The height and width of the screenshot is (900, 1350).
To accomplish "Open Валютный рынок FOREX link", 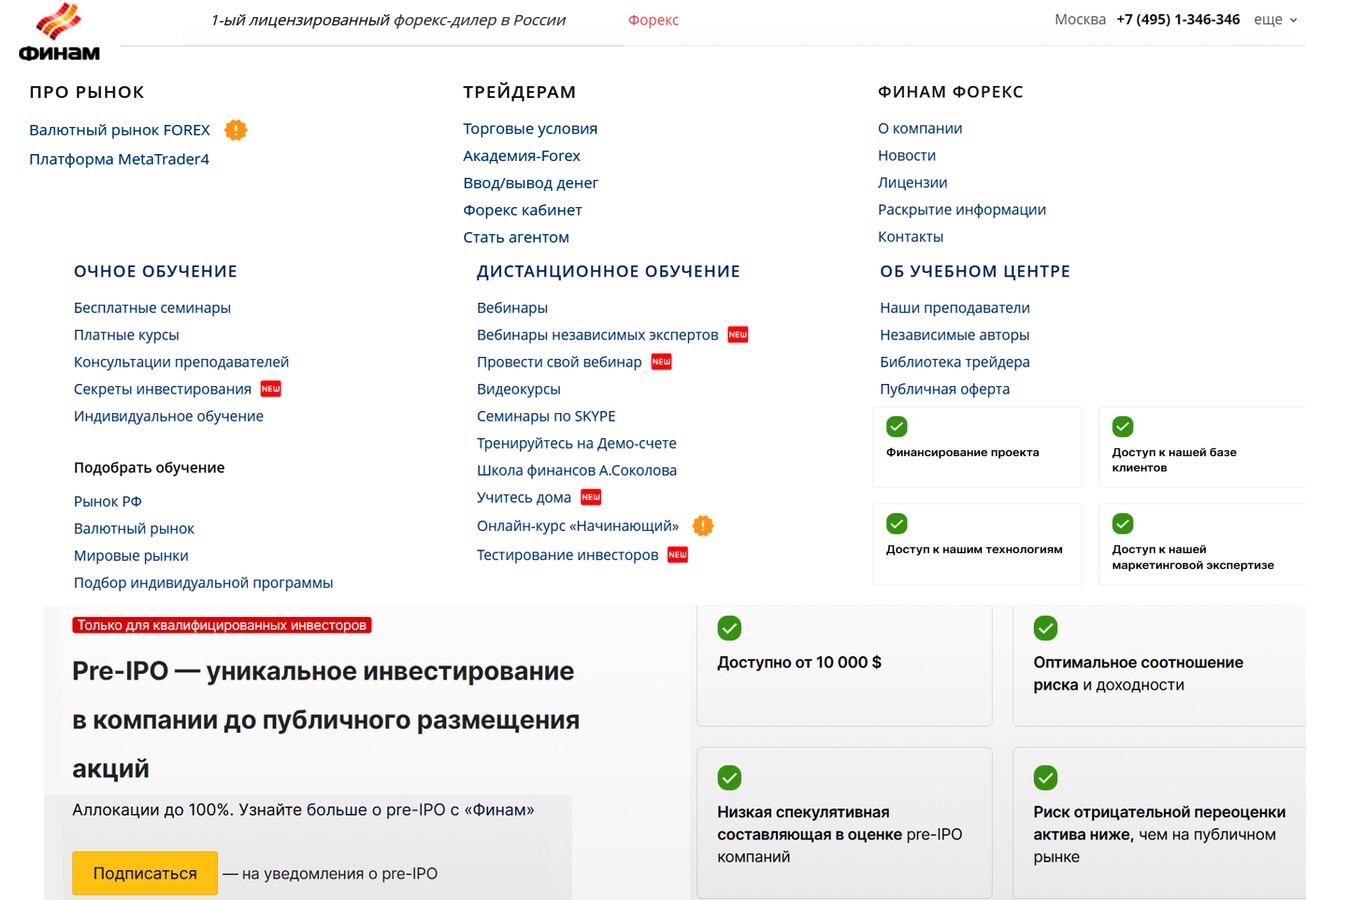I will tap(119, 130).
